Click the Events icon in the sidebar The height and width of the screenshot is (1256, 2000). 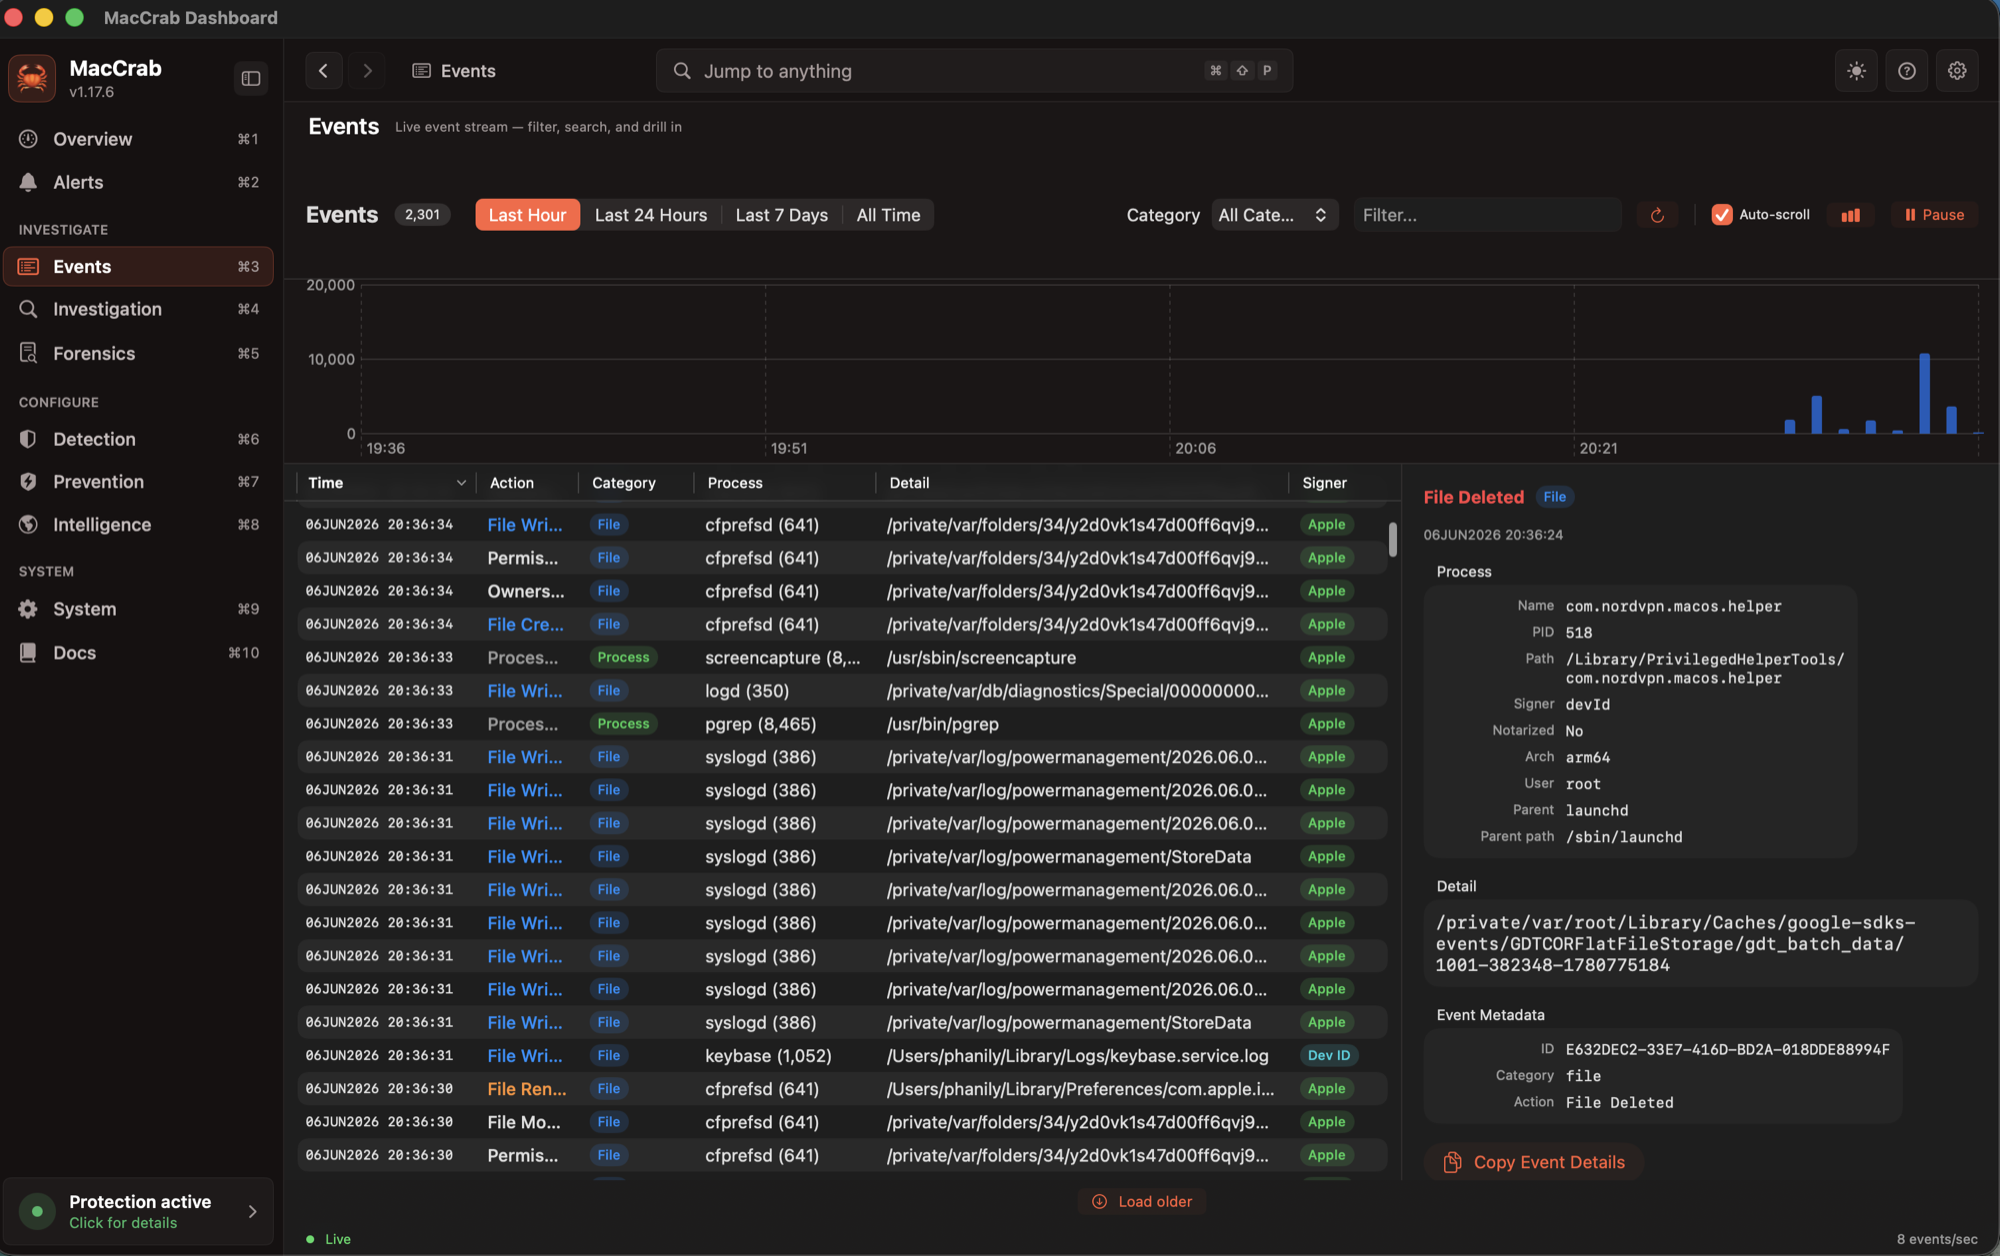(x=28, y=267)
